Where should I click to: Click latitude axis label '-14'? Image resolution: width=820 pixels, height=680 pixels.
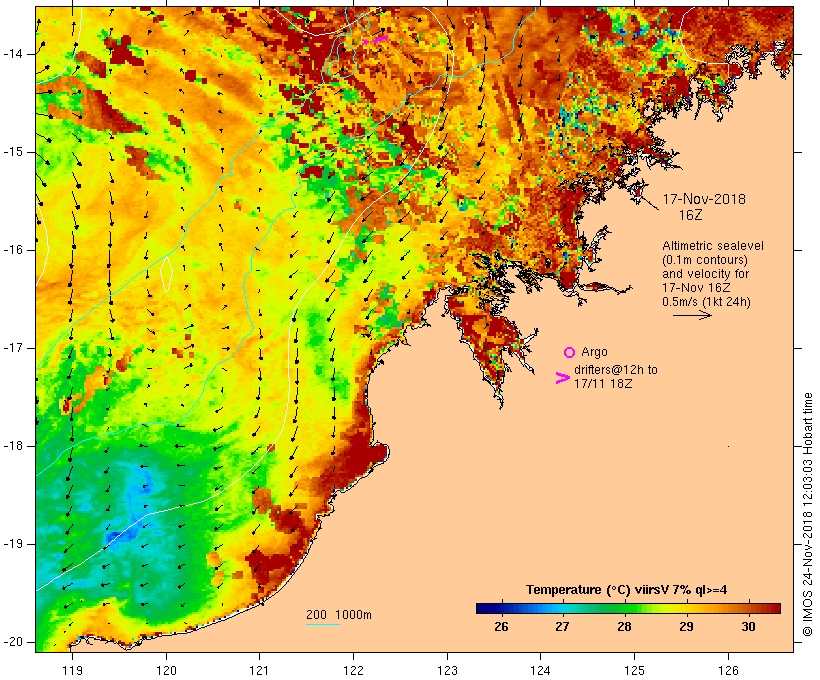(13, 54)
